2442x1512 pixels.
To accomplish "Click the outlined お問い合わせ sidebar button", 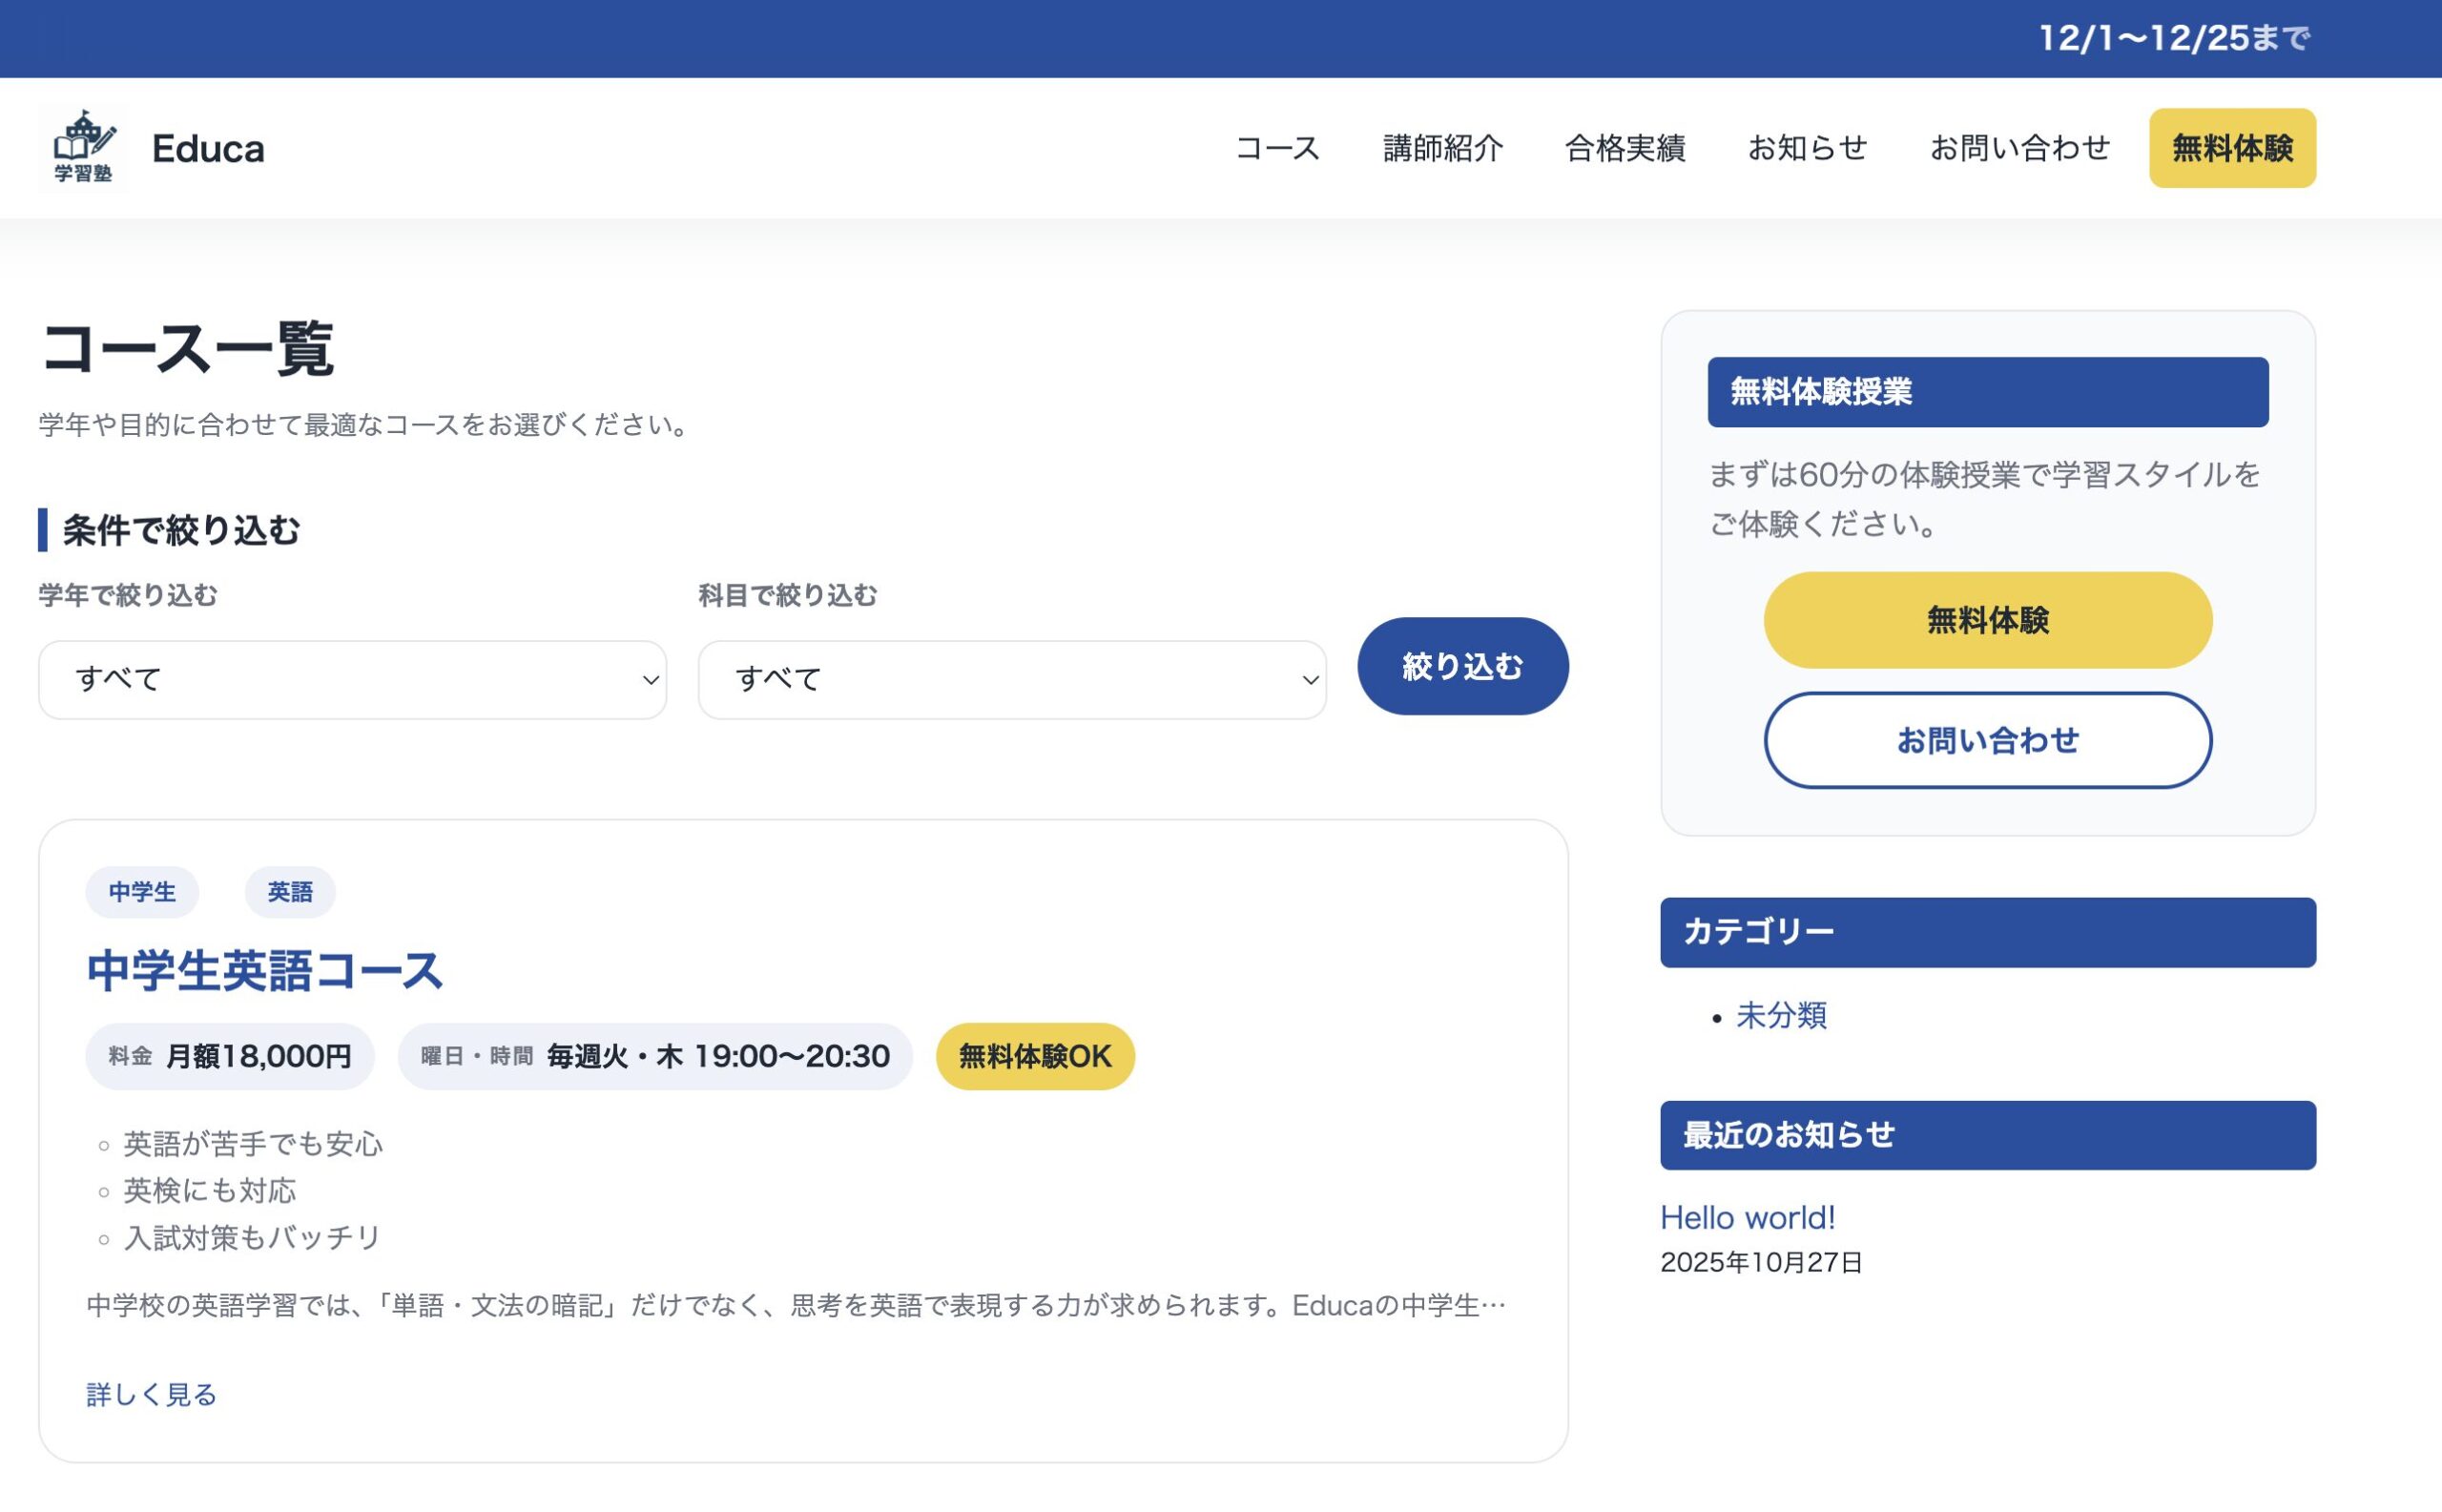I will pos(1987,740).
